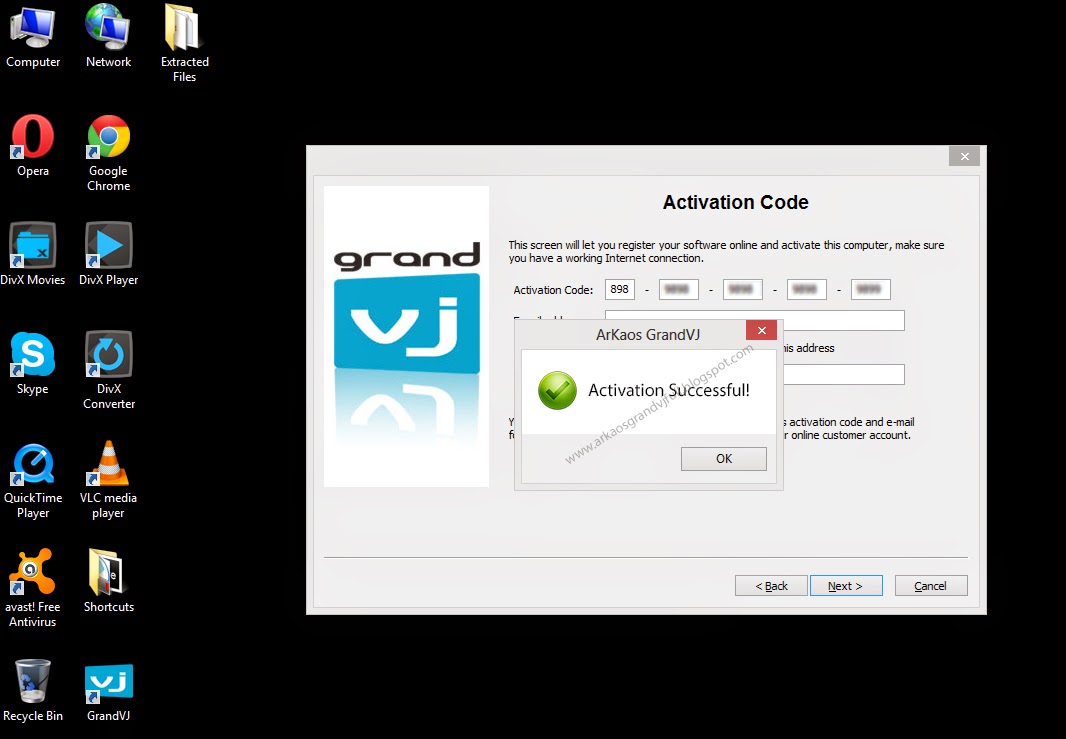Click the Cancel wizard button
Viewport: 1066px width, 739px height.
(x=931, y=585)
